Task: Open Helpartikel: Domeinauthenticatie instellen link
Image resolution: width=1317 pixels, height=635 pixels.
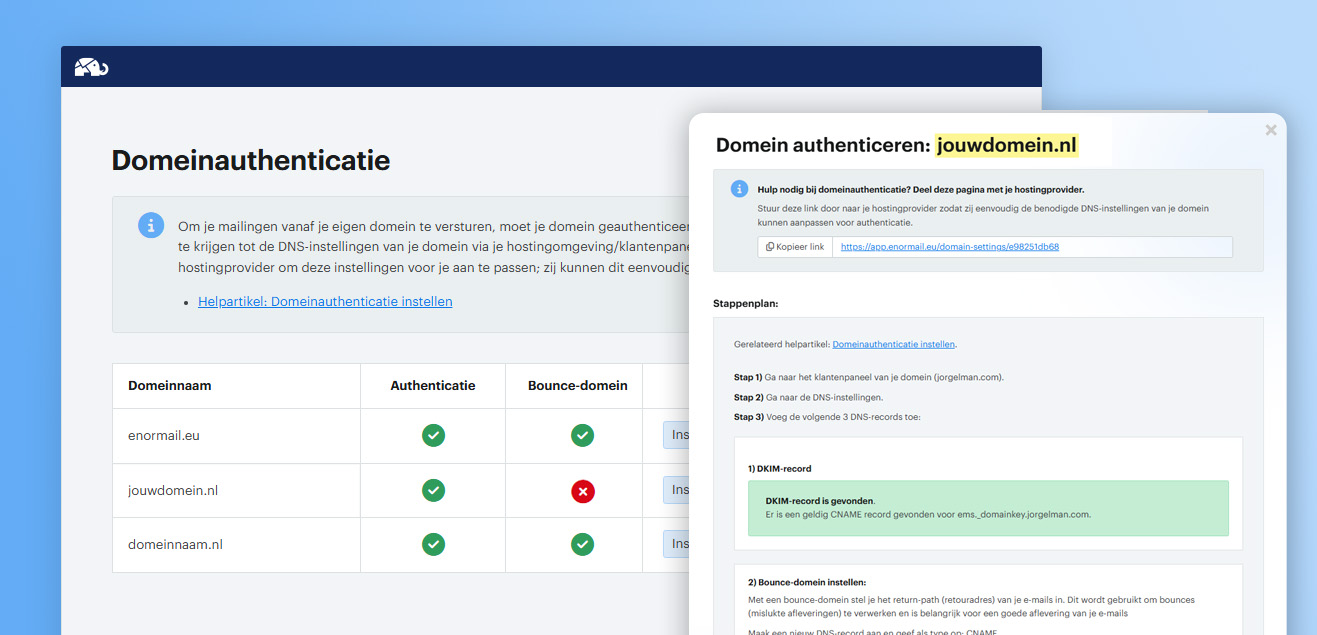Action: [x=325, y=301]
